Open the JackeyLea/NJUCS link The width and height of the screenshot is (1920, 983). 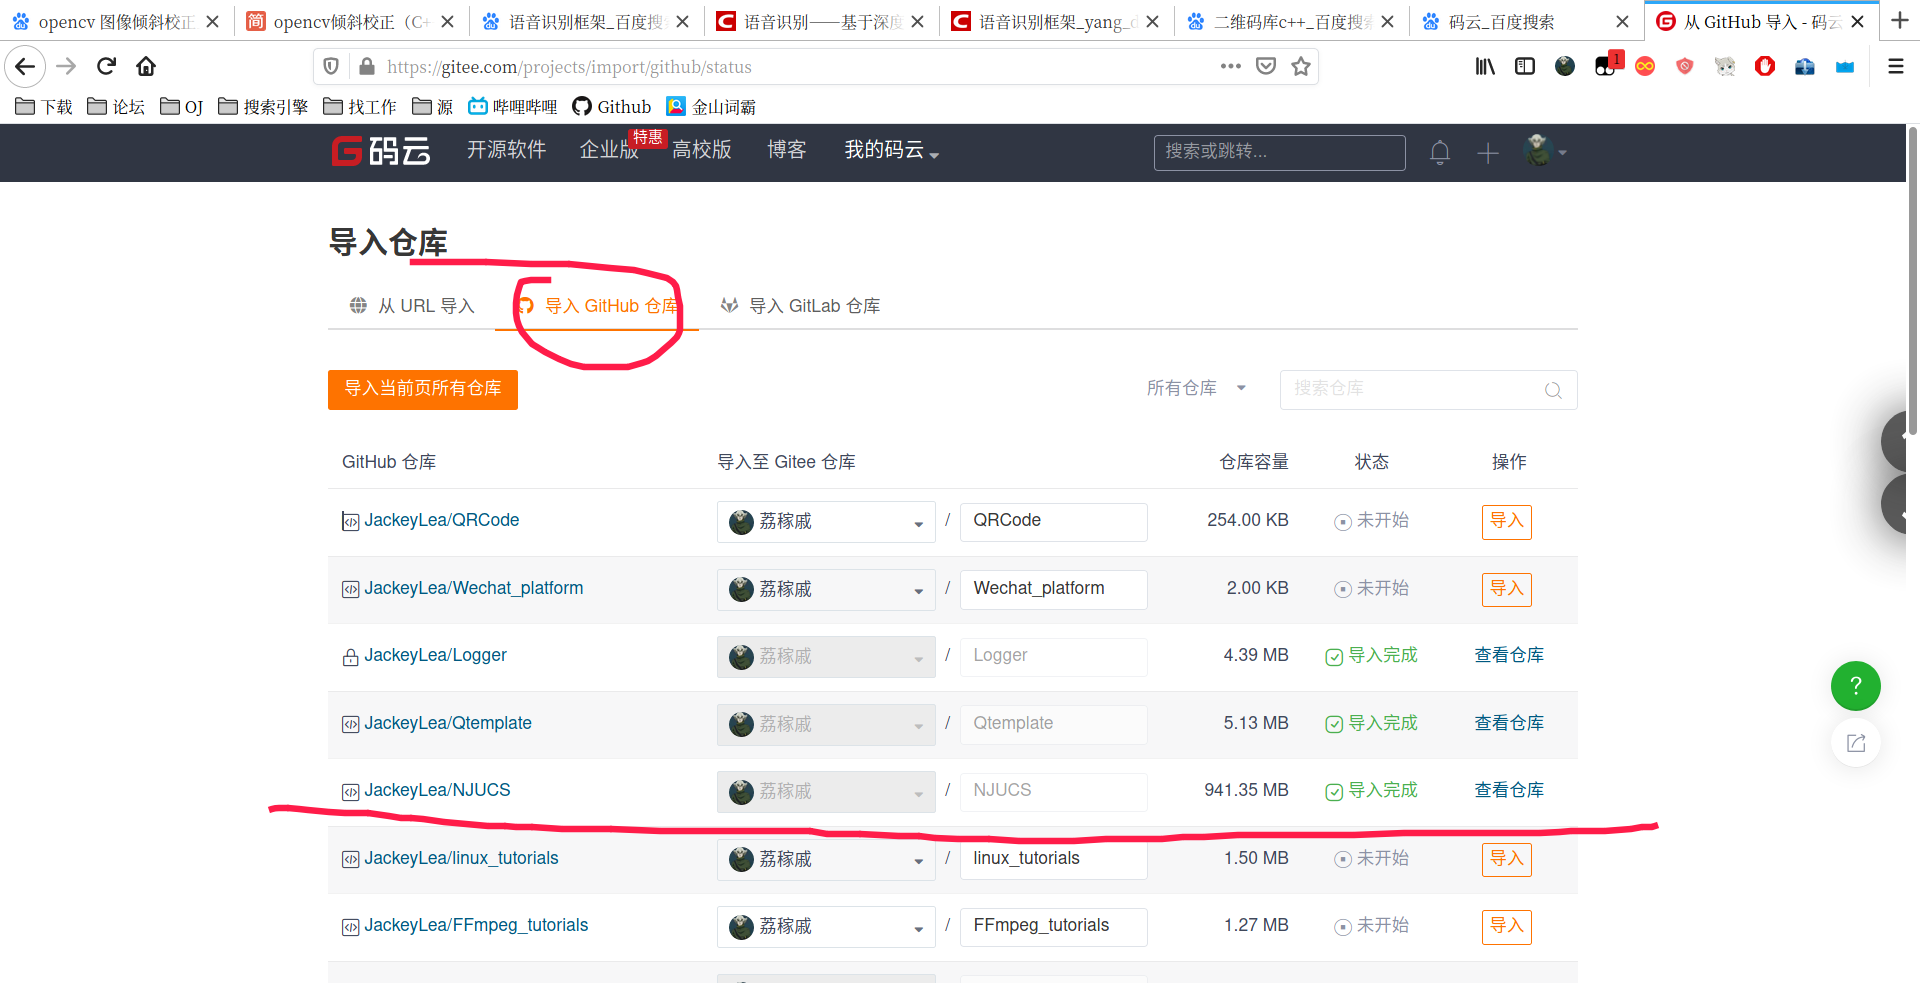coord(437,790)
